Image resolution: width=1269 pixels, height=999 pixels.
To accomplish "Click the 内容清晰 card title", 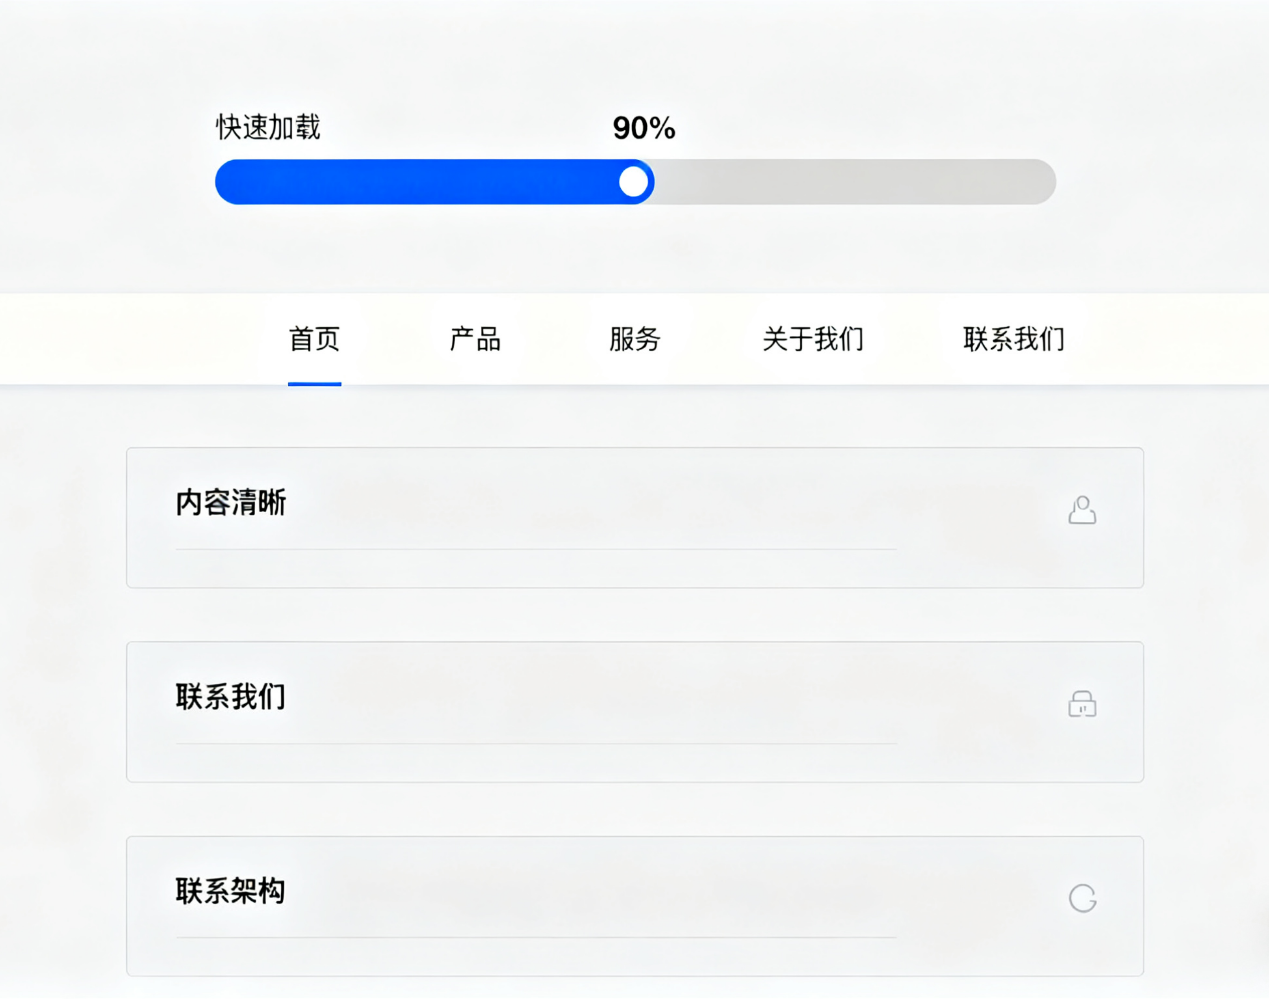I will [x=231, y=502].
